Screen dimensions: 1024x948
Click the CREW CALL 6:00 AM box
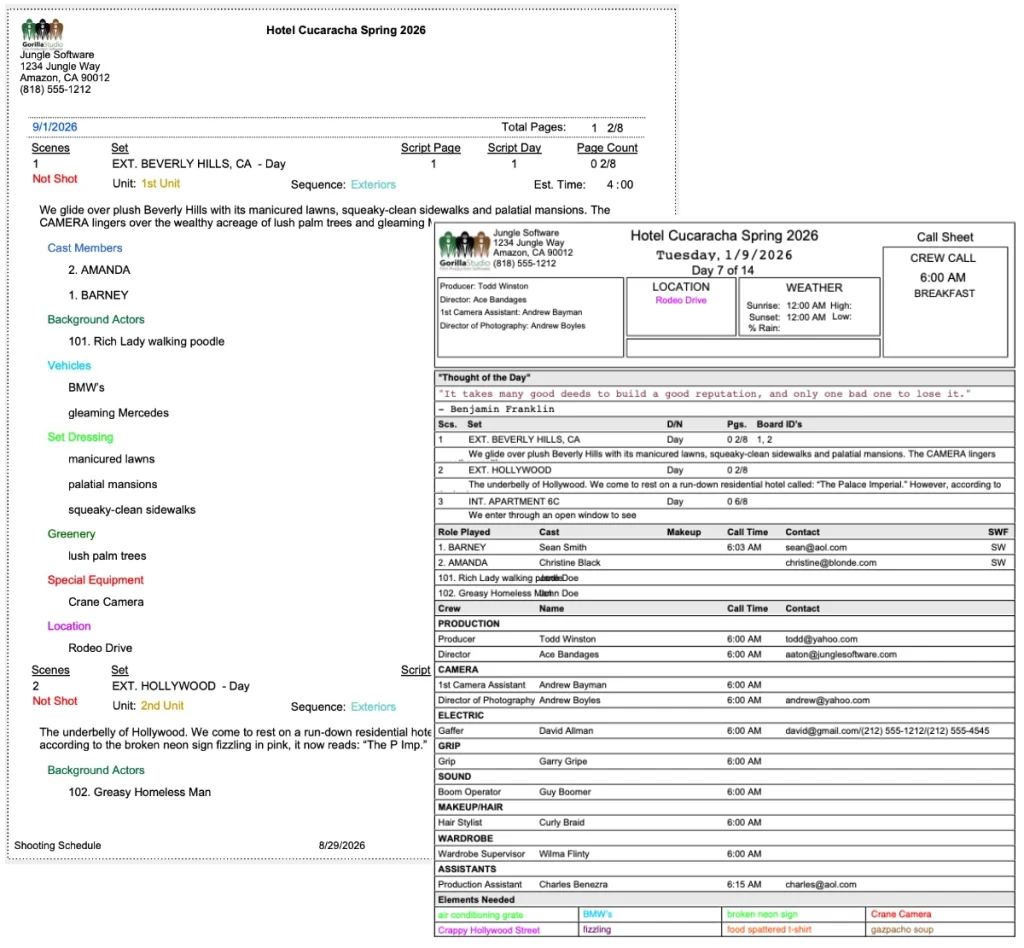944,302
